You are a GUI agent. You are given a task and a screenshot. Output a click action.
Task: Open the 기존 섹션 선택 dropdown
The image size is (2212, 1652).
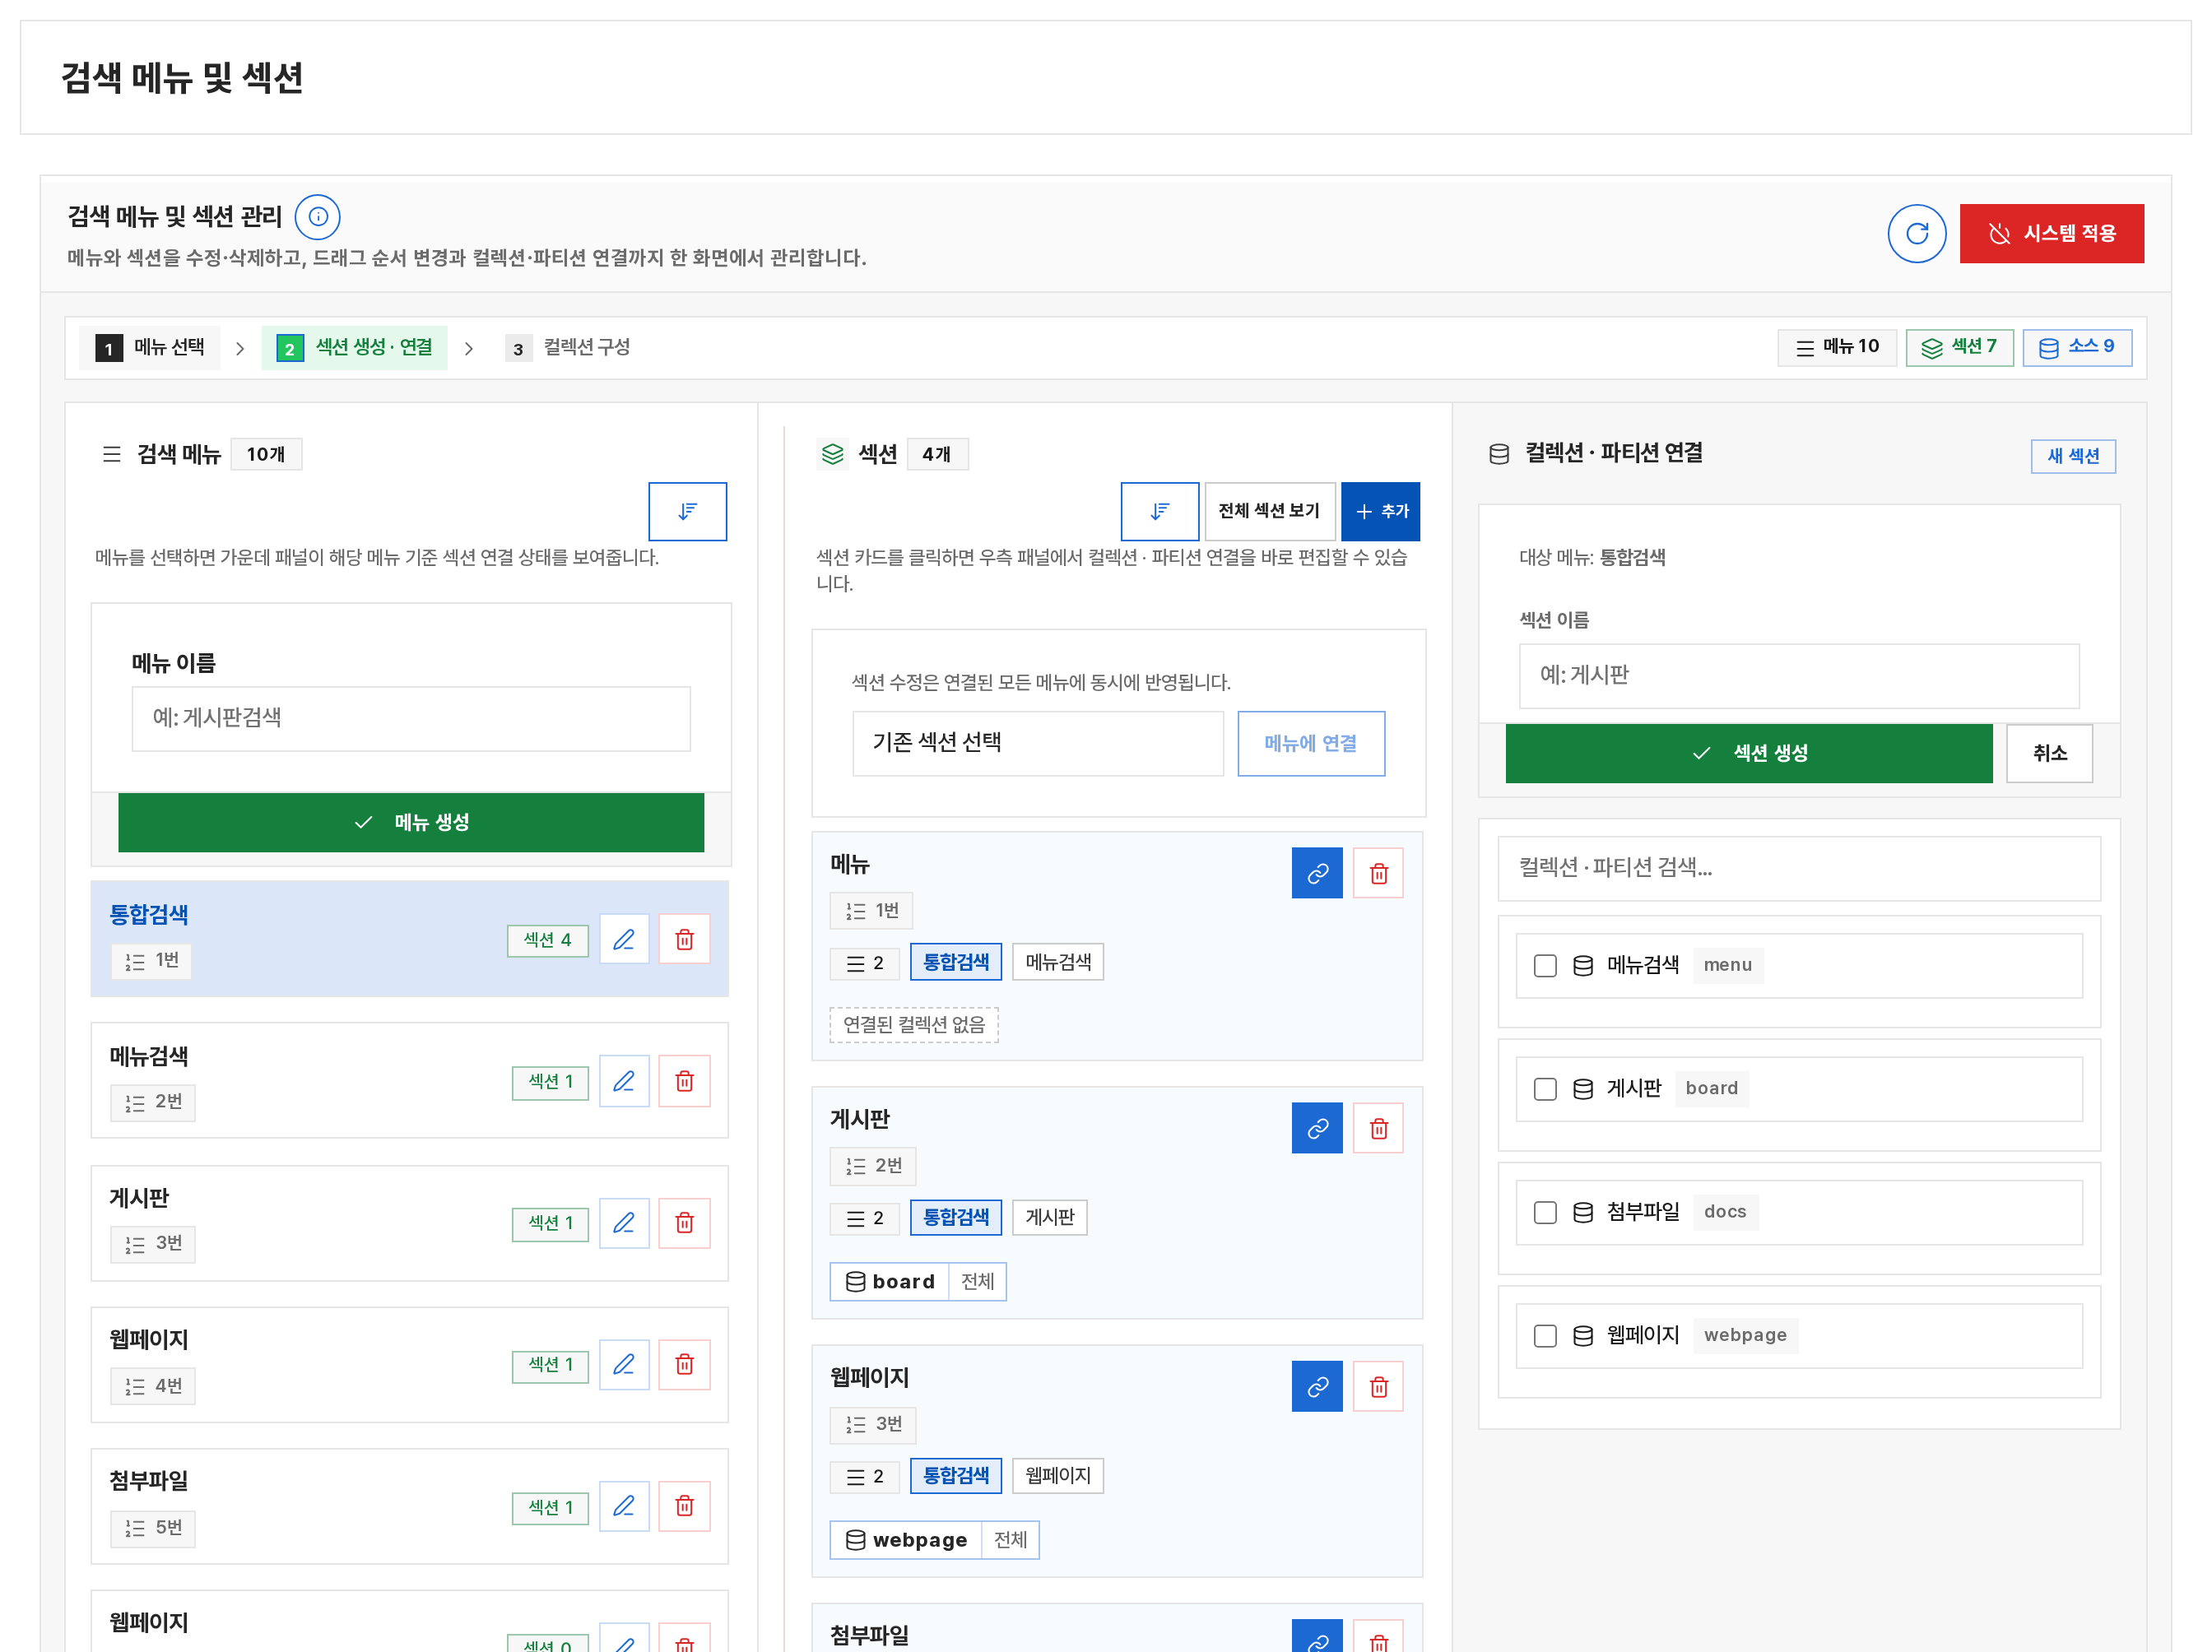coord(1038,743)
